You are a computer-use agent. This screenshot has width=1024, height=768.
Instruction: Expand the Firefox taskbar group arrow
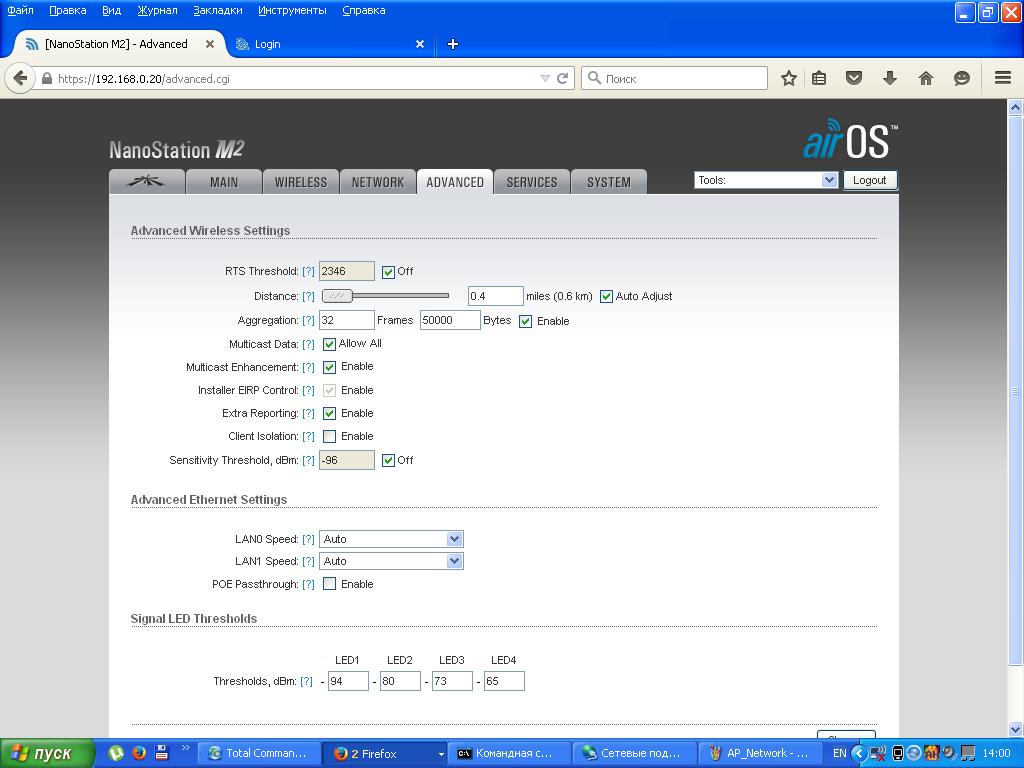(x=441, y=754)
